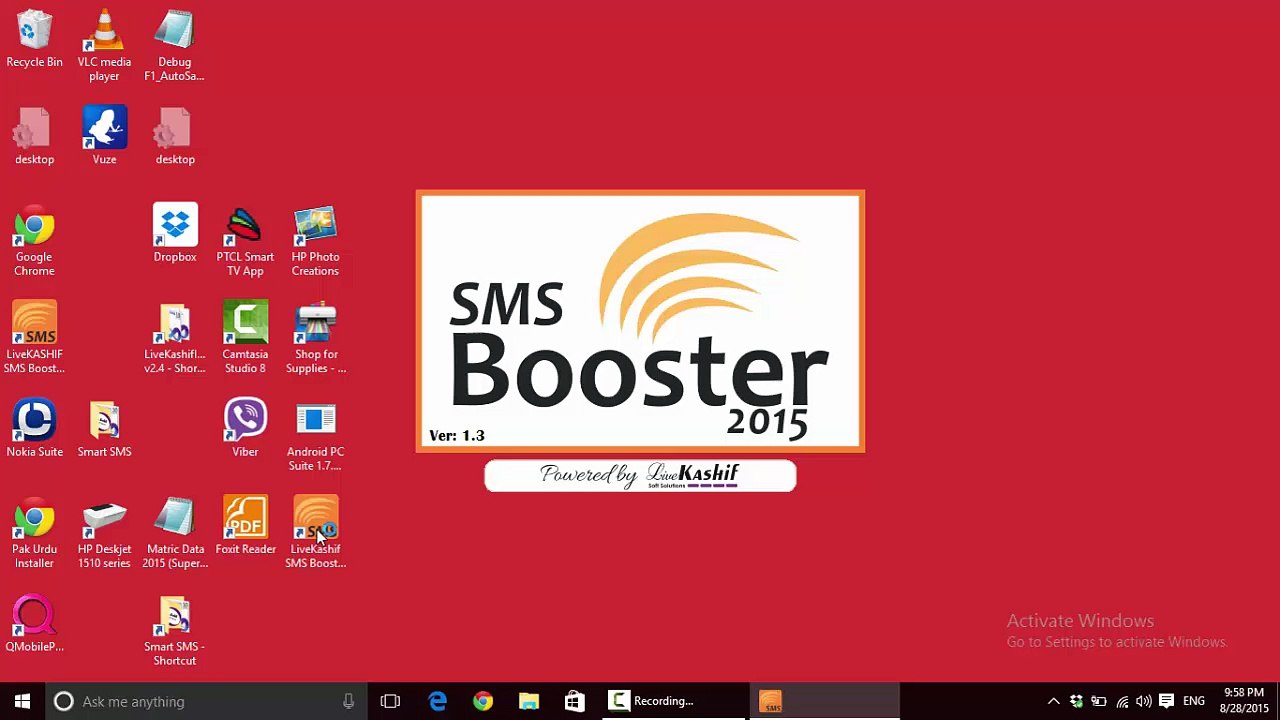Select LiveKASHIF SMS Boost icon under Google Chrome
The height and width of the screenshot is (720, 1280).
click(x=34, y=338)
